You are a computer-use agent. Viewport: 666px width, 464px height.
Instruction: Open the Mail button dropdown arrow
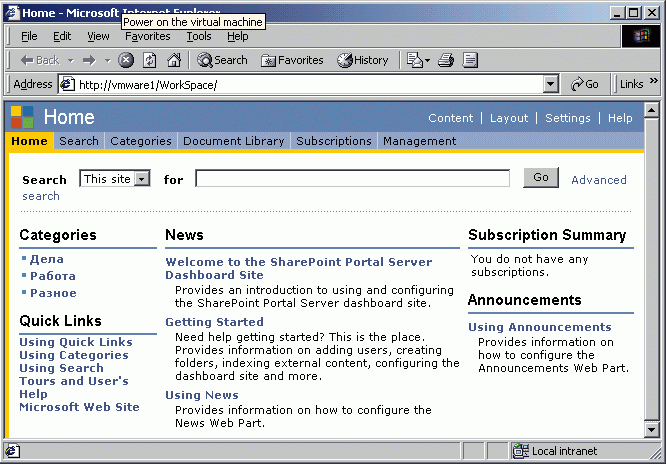point(427,61)
